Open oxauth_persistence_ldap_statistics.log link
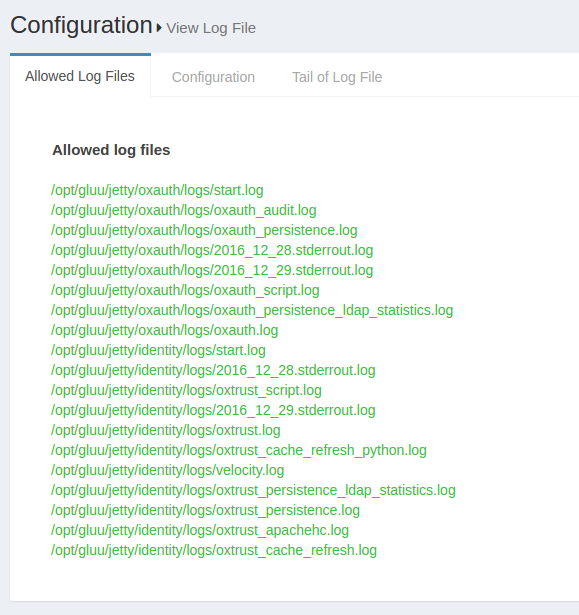The height and width of the screenshot is (615, 579). point(252,310)
